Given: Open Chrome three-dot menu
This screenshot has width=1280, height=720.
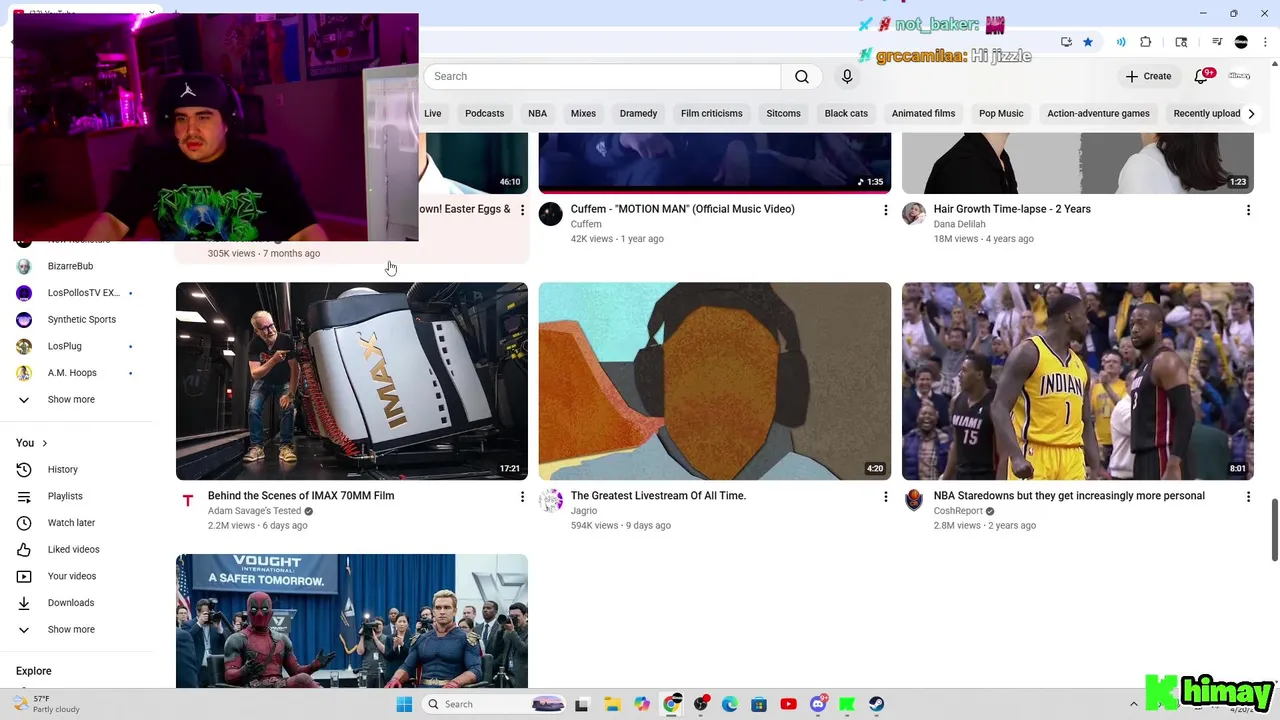Looking at the screenshot, I should pyautogui.click(x=1265, y=42).
